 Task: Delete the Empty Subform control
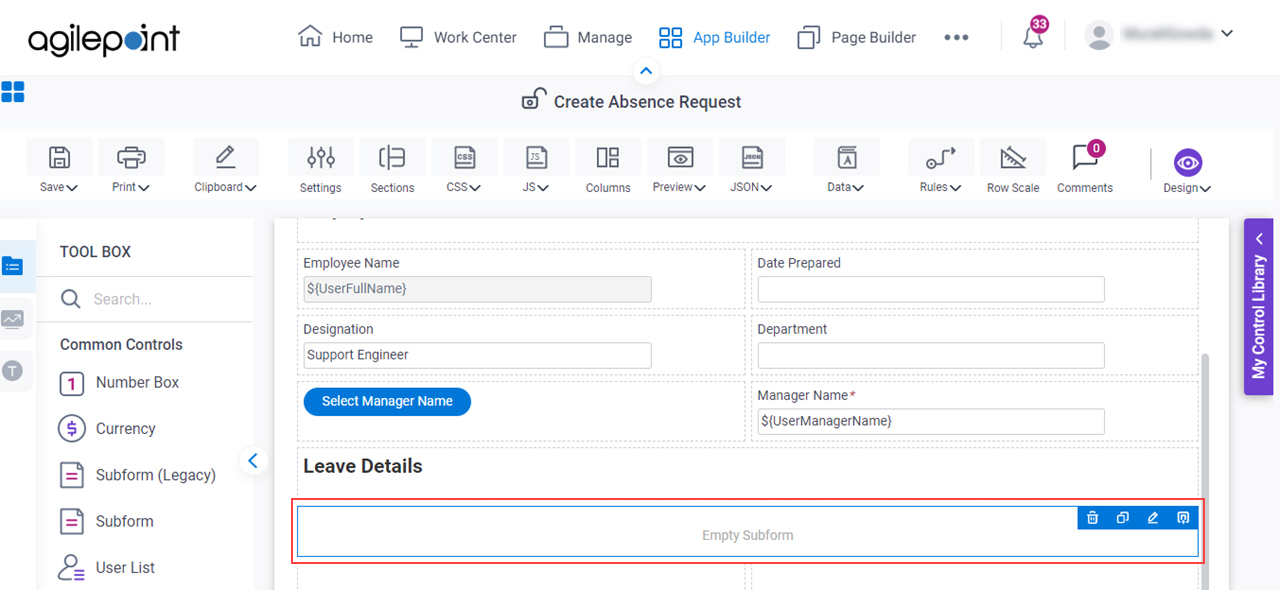coord(1093,518)
